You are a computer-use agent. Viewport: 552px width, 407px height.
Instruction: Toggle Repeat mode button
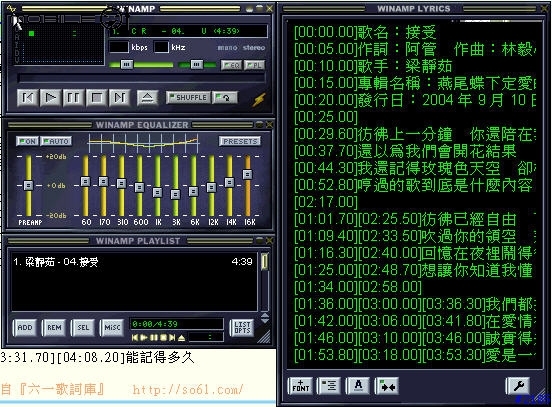225,98
